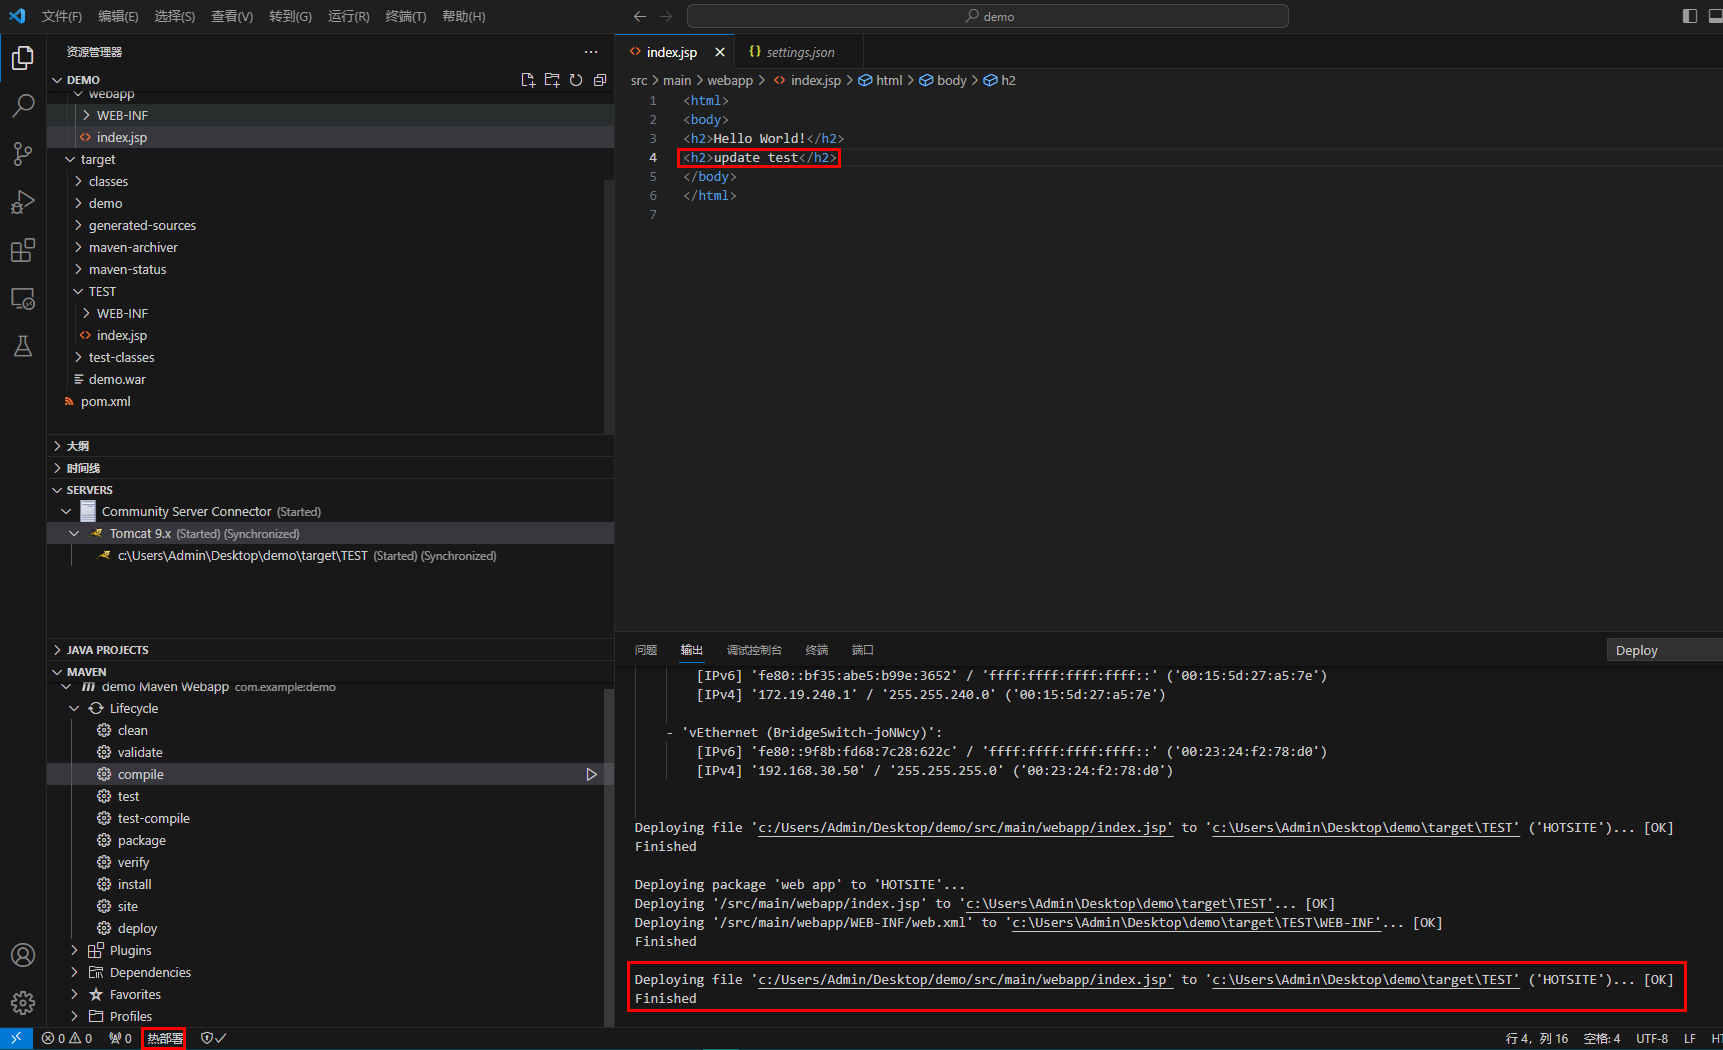Refresh the Explorer file tree
Screen dimensions: 1723x1050
click(576, 80)
